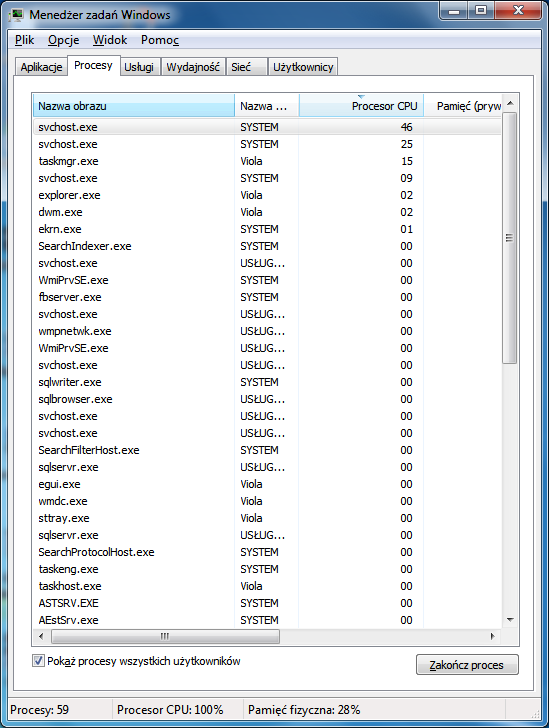Click the vertical scrollbar thumb
Image resolution: width=549 pixels, height=728 pixels.
coord(510,238)
